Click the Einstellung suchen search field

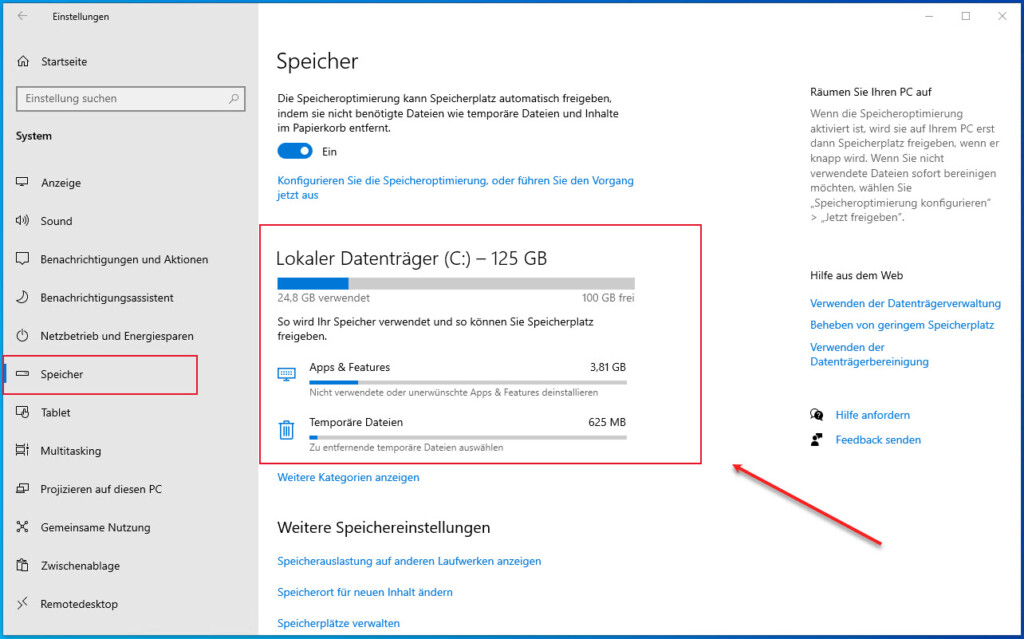pos(130,98)
